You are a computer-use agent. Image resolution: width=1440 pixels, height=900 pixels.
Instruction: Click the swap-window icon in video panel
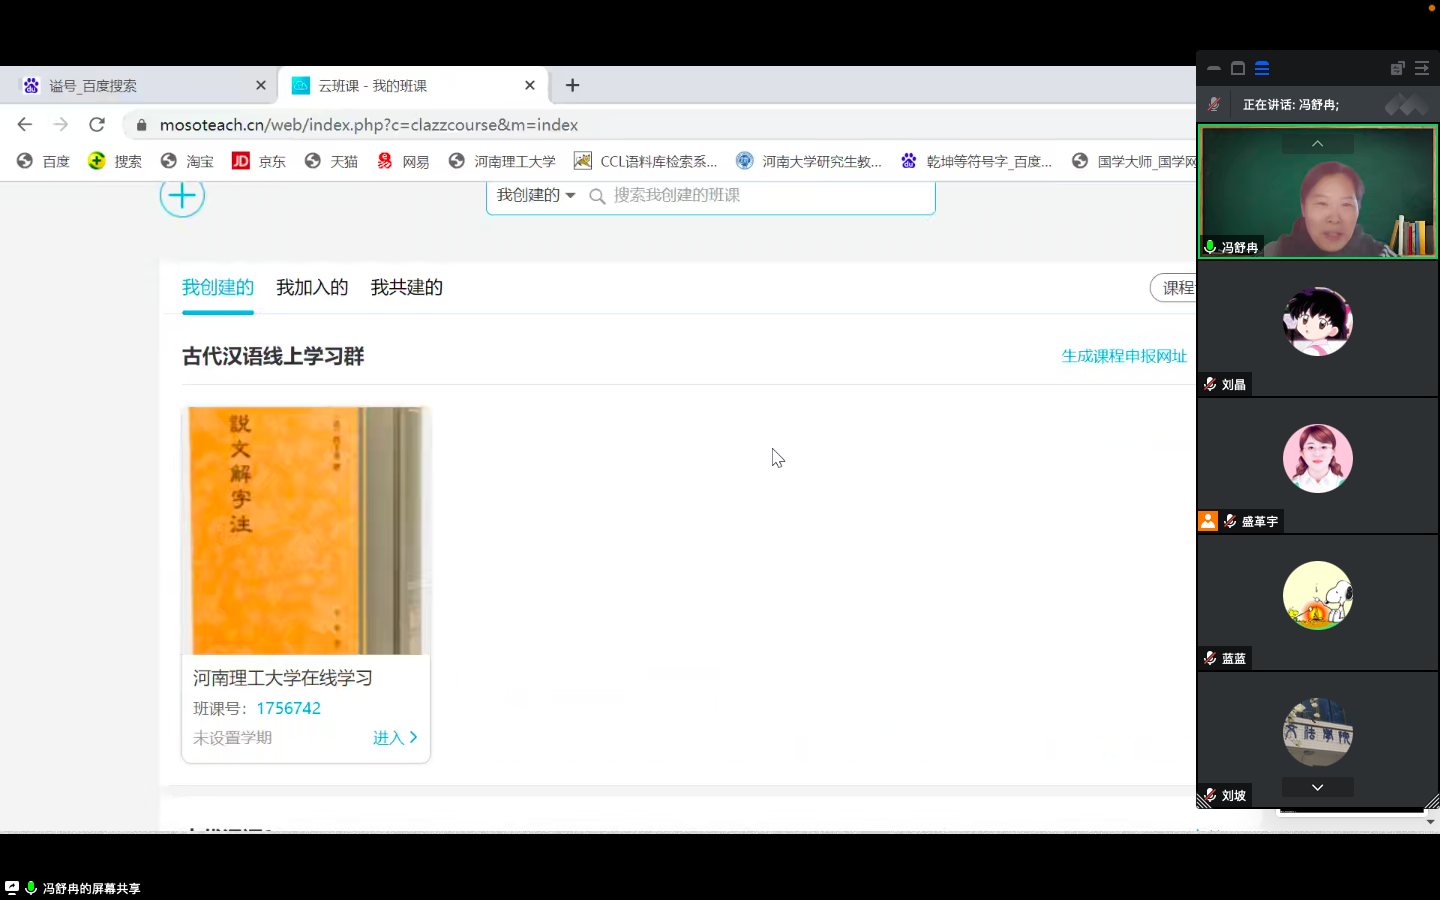point(1397,68)
